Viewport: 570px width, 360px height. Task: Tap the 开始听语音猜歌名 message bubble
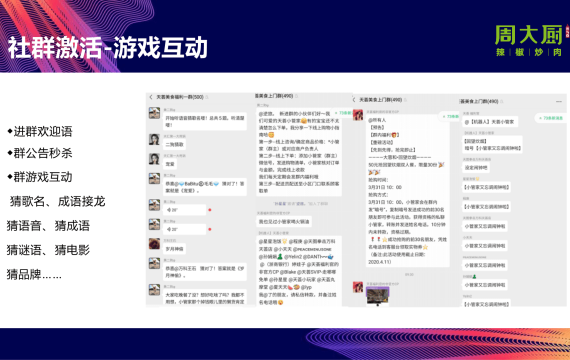pos(205,121)
